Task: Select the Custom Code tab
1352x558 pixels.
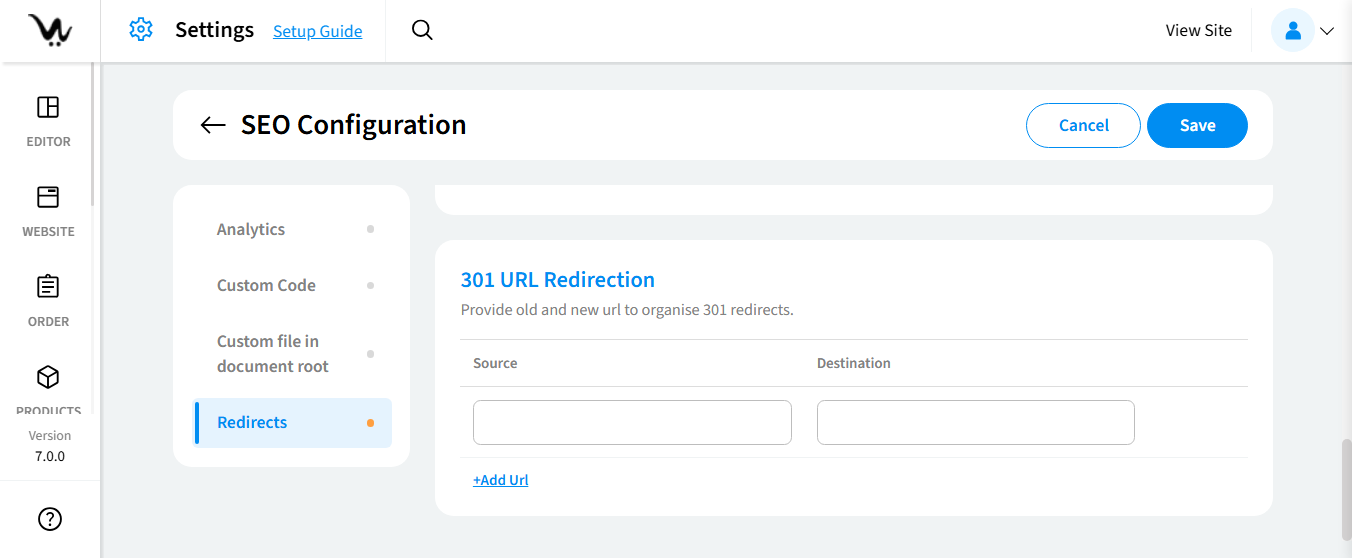Action: (x=266, y=285)
